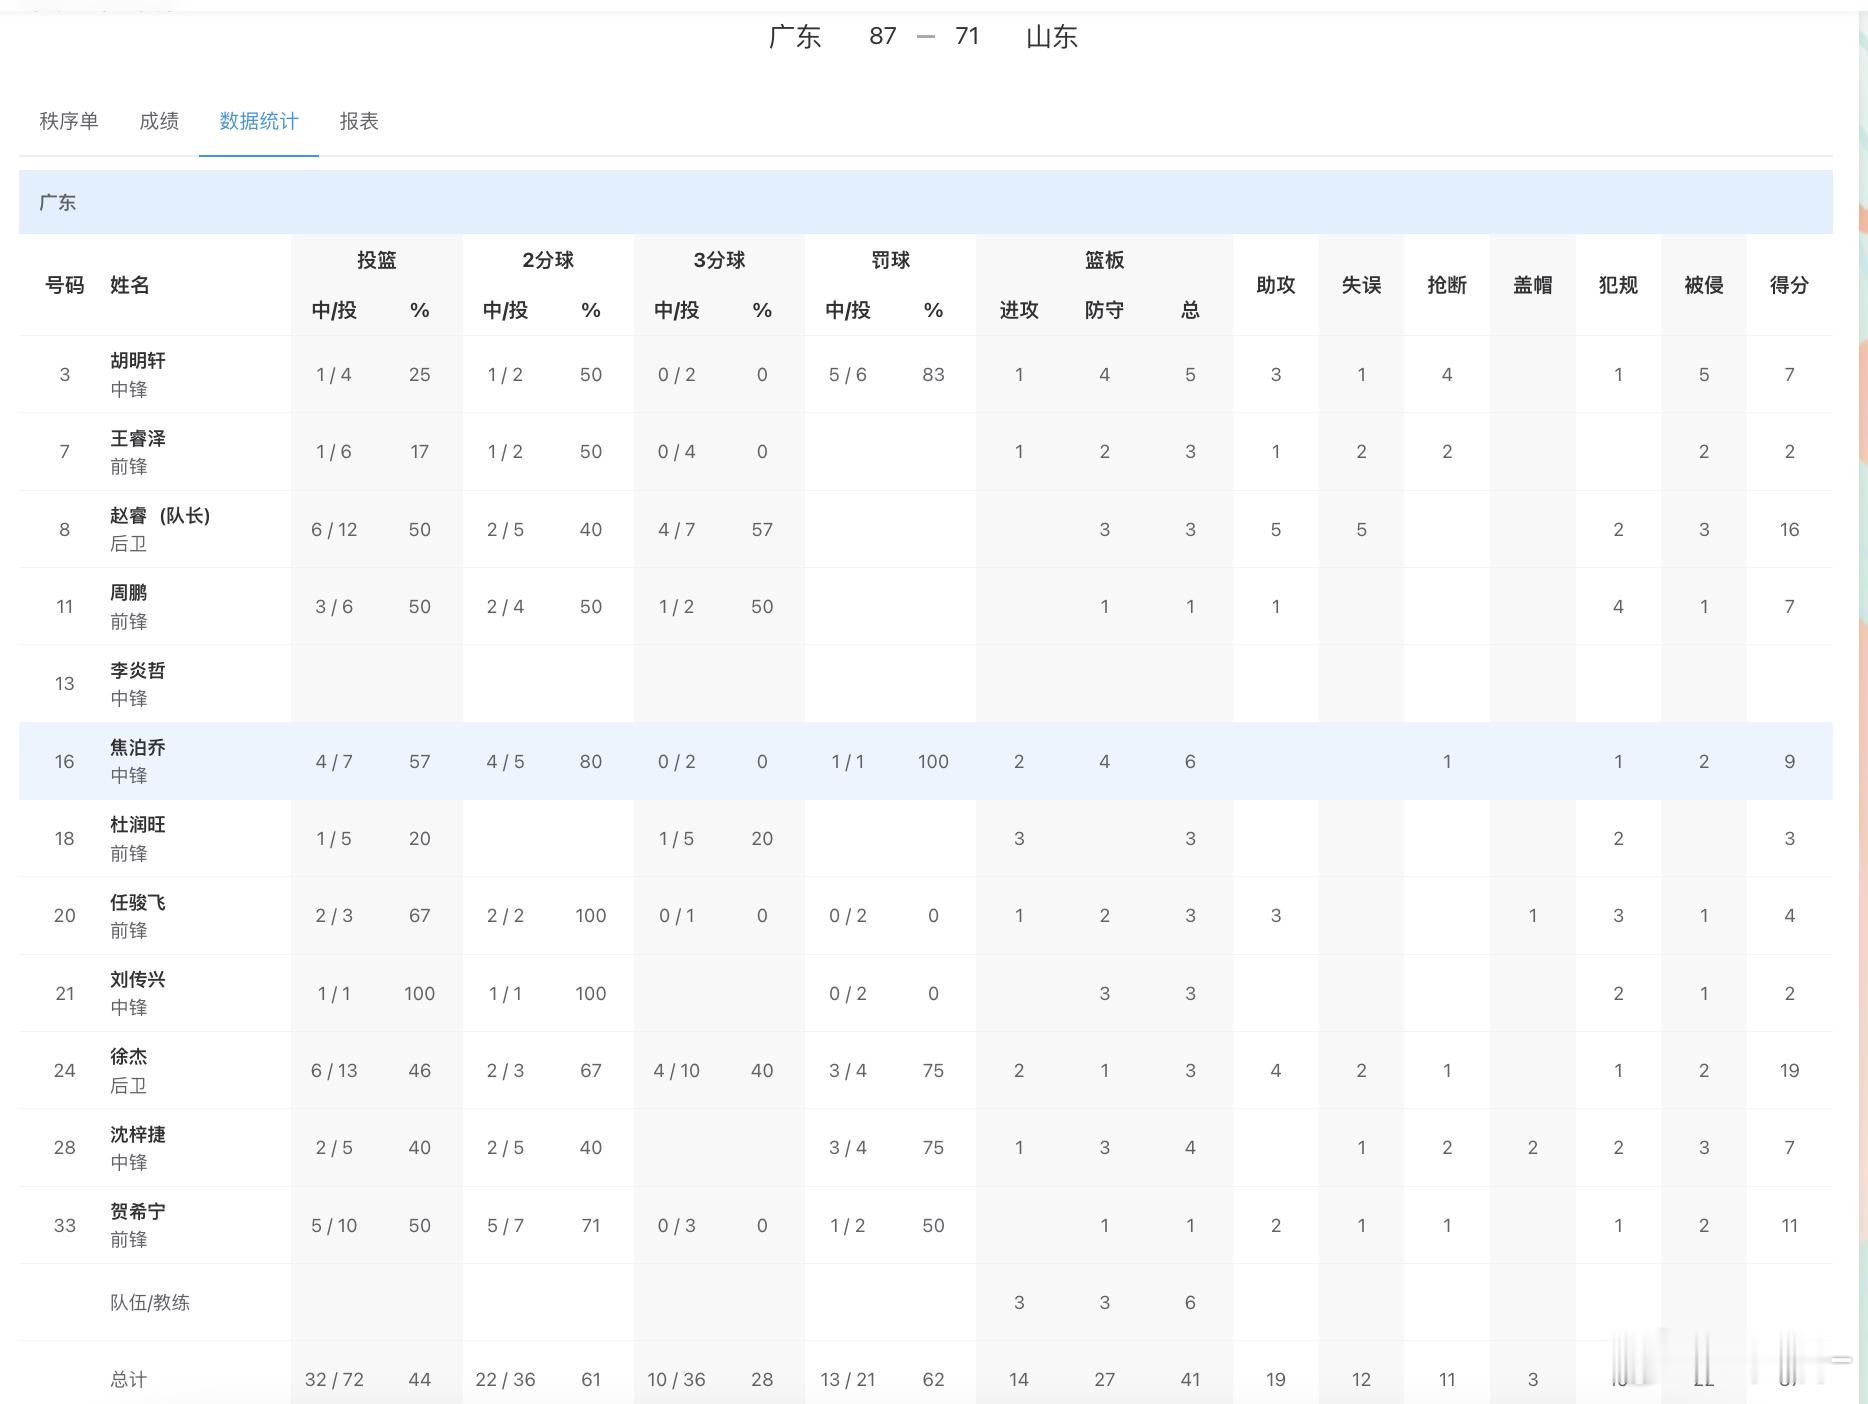Click the 广东 team name beside score 87
This screenshot has width=1868, height=1404.
coord(795,37)
